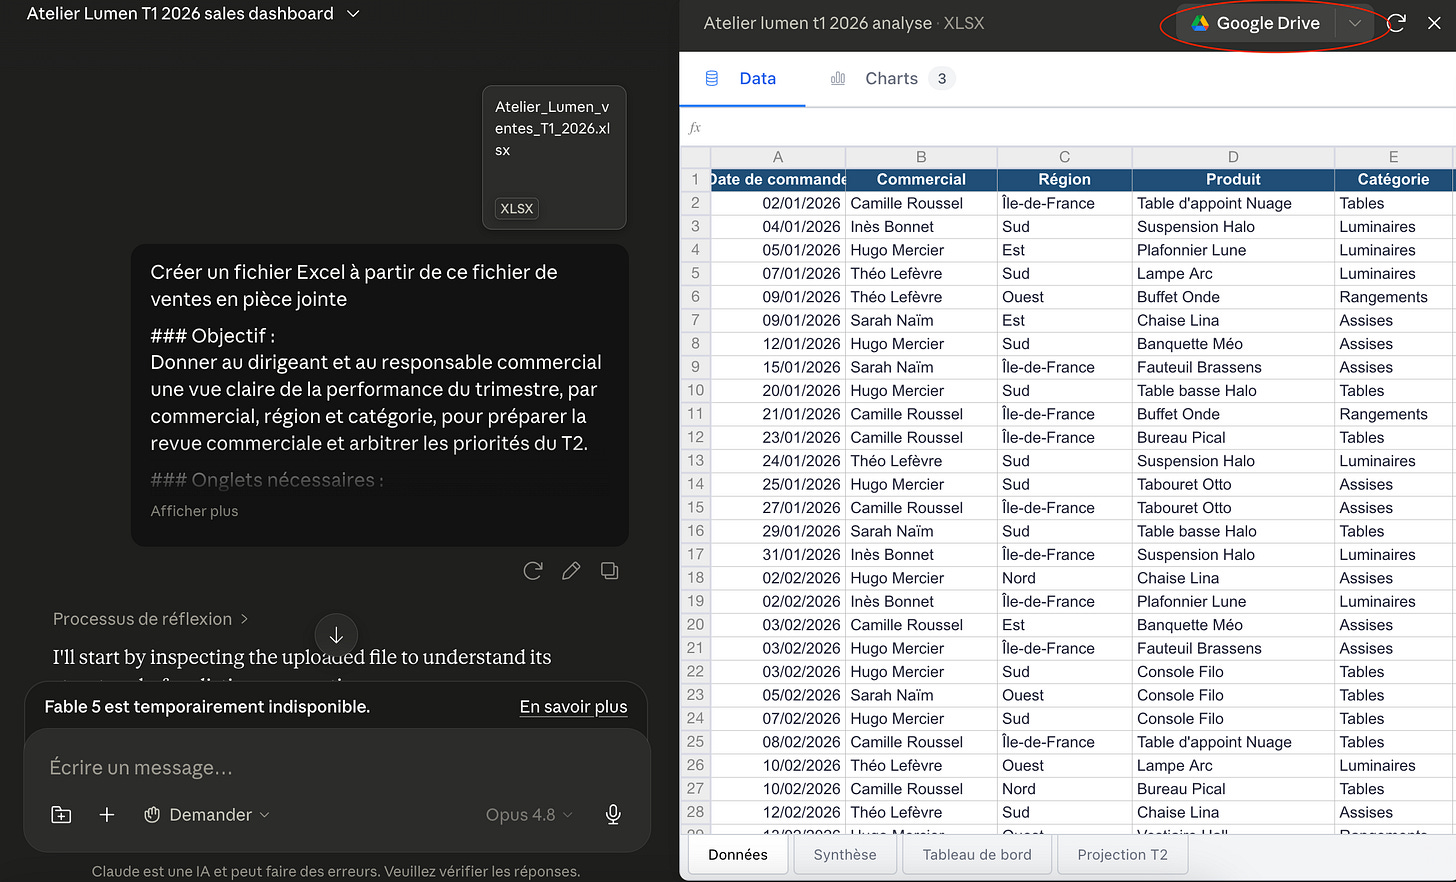Viewport: 1456px width, 882px height.
Task: Click the date cell 08/02/2026
Action: click(778, 742)
